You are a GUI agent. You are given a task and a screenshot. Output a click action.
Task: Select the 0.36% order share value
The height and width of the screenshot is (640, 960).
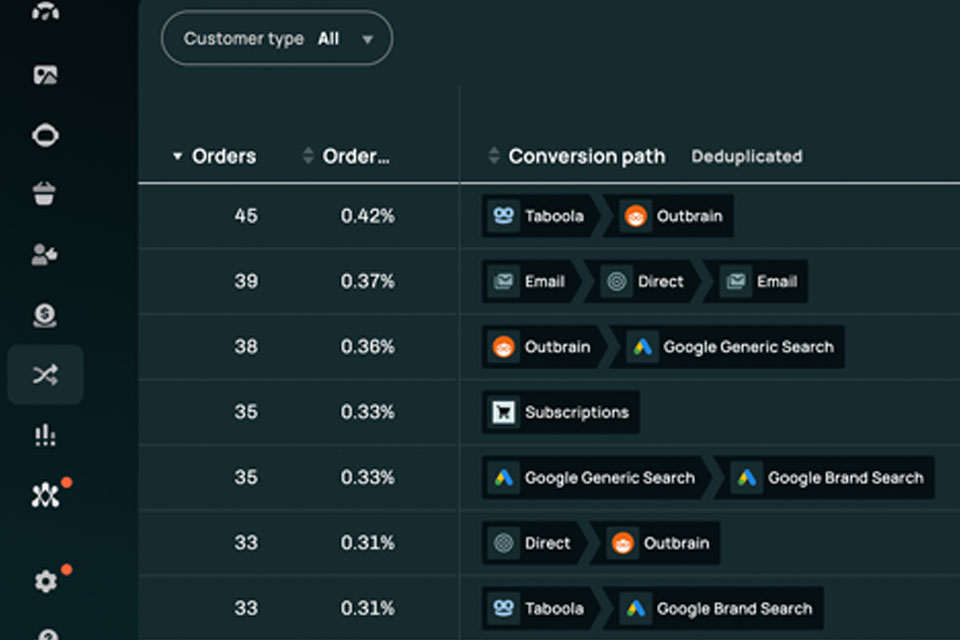click(367, 347)
